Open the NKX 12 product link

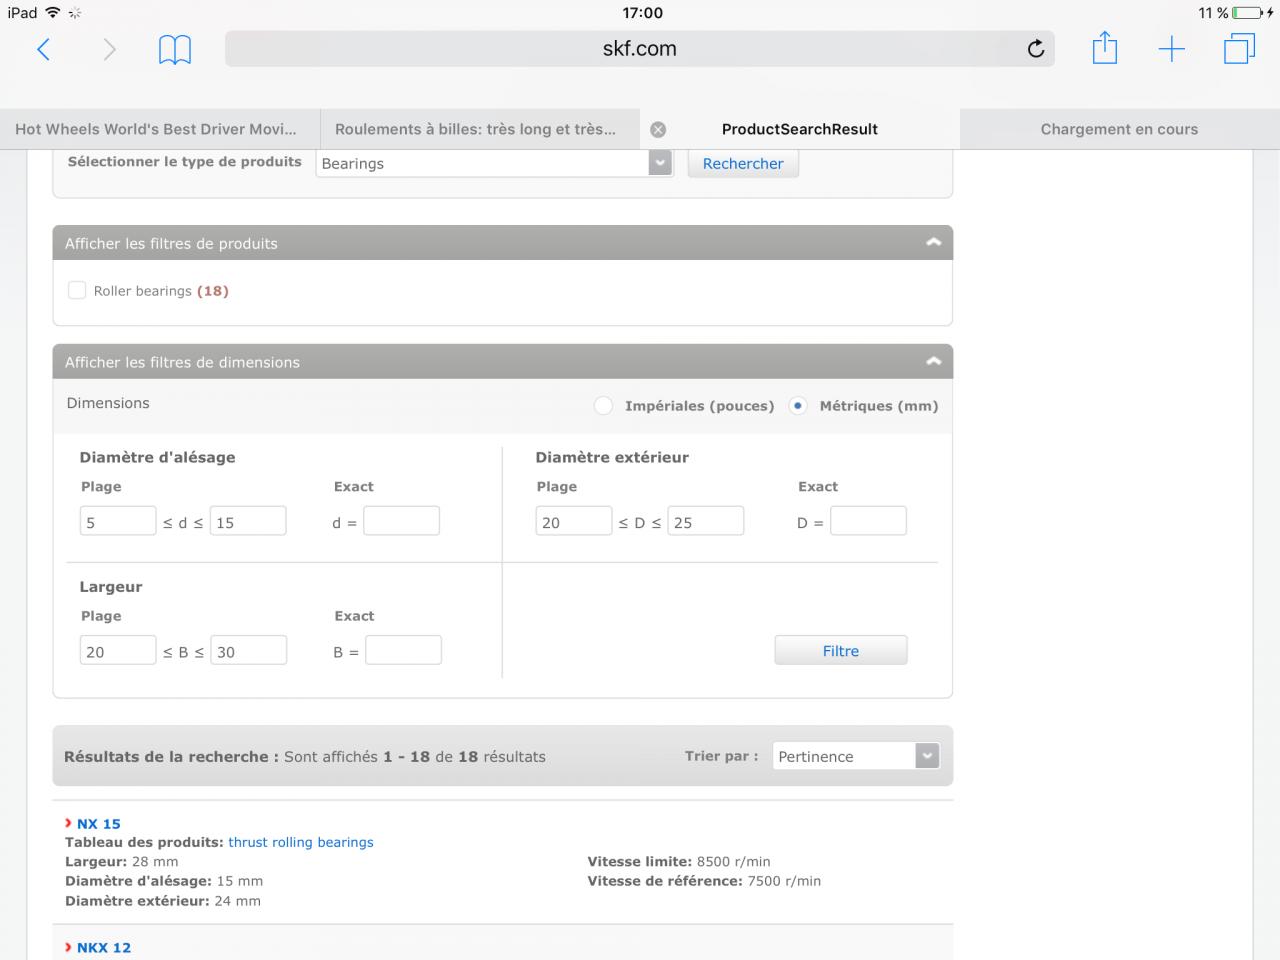tap(104, 948)
